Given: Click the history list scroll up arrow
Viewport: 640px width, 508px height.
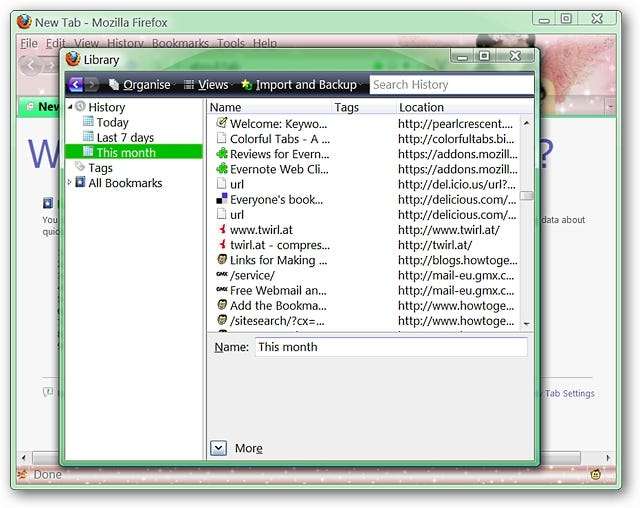Looking at the screenshot, I should coord(527,123).
